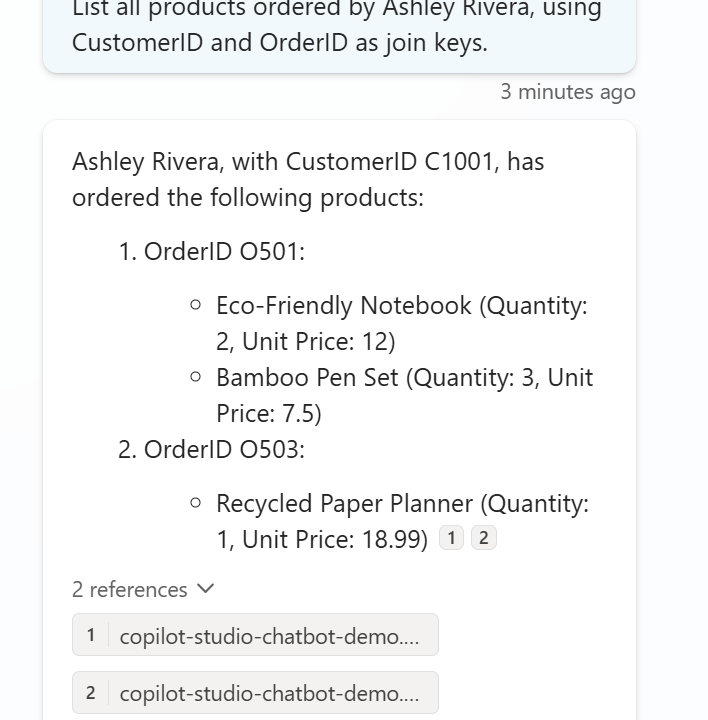This screenshot has width=708, height=720.
Task: Open first copilot-studio-chatbot-demo reference card
Action: [255, 635]
